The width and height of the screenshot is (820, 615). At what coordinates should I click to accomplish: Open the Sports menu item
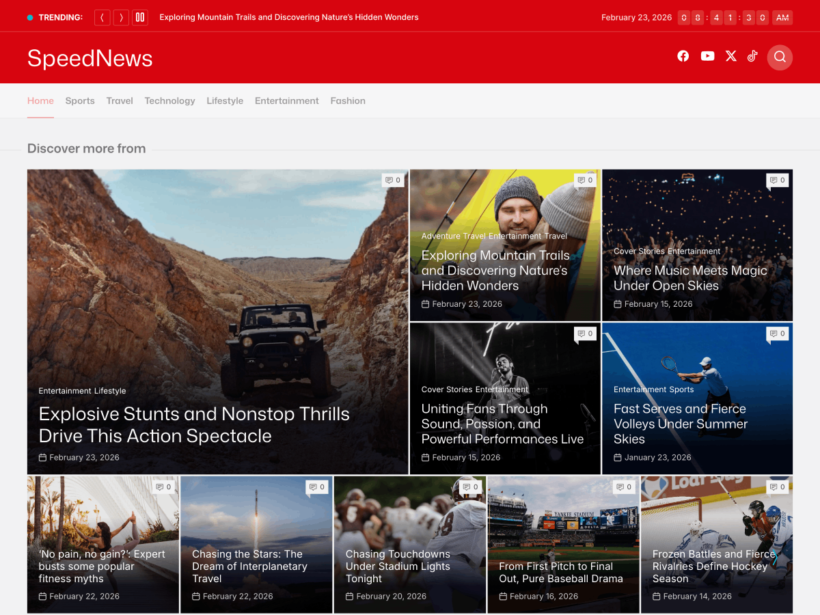[80, 101]
